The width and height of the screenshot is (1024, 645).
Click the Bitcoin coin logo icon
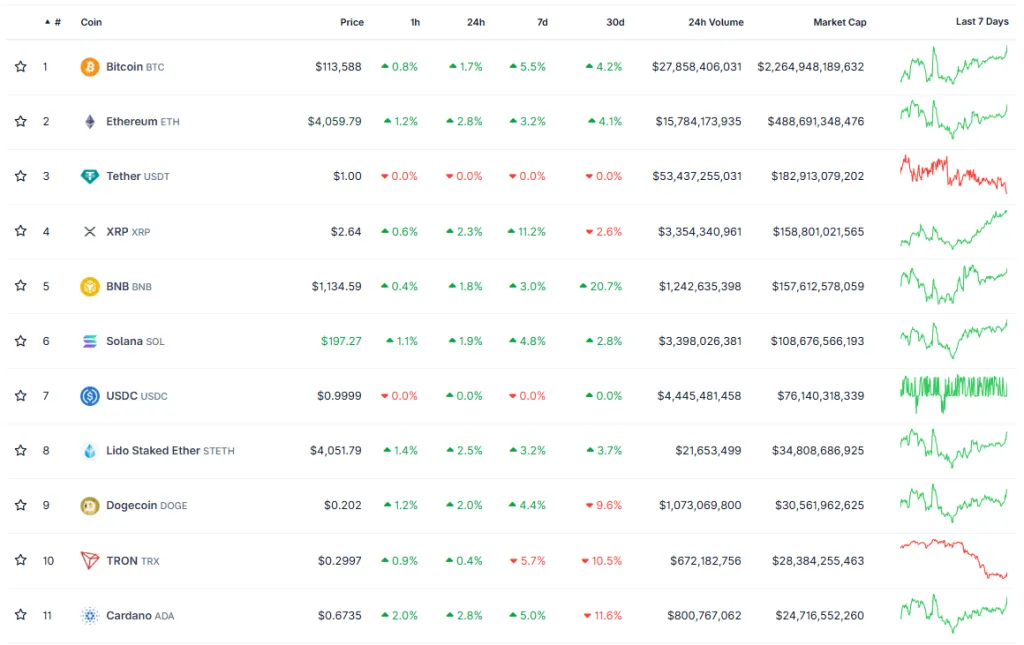pos(90,67)
